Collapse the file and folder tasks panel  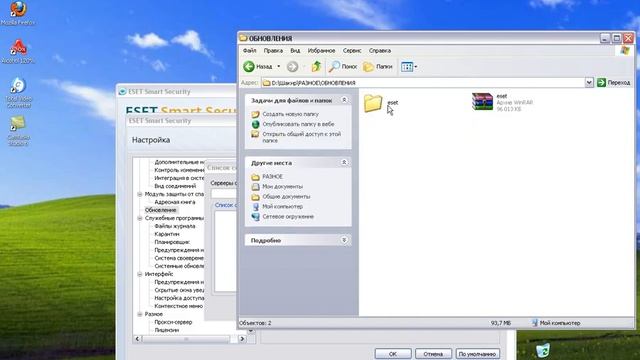point(344,100)
